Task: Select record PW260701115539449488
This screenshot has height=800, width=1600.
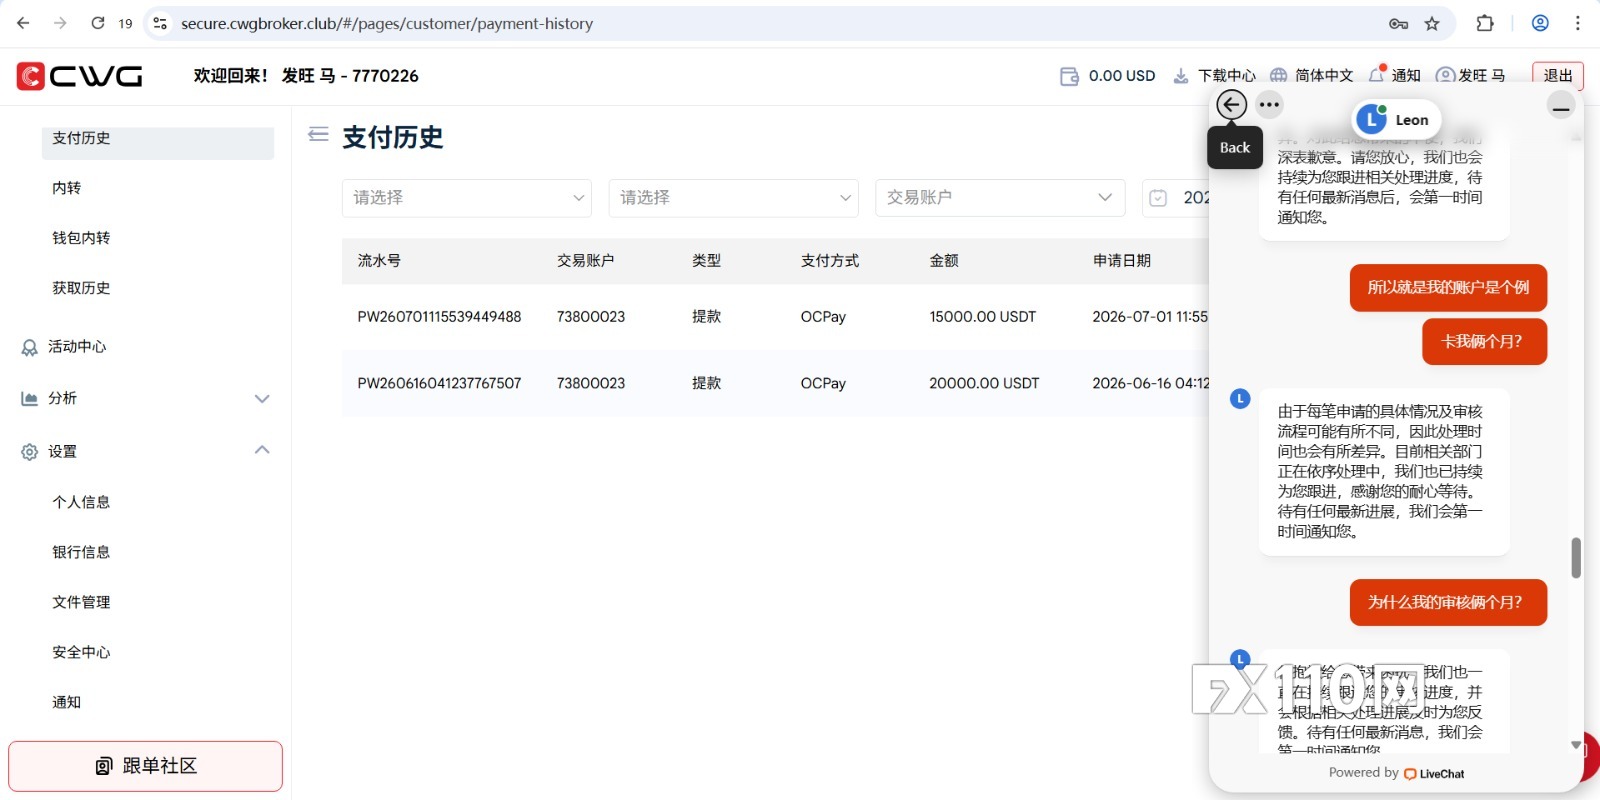Action: pyautogui.click(x=439, y=317)
